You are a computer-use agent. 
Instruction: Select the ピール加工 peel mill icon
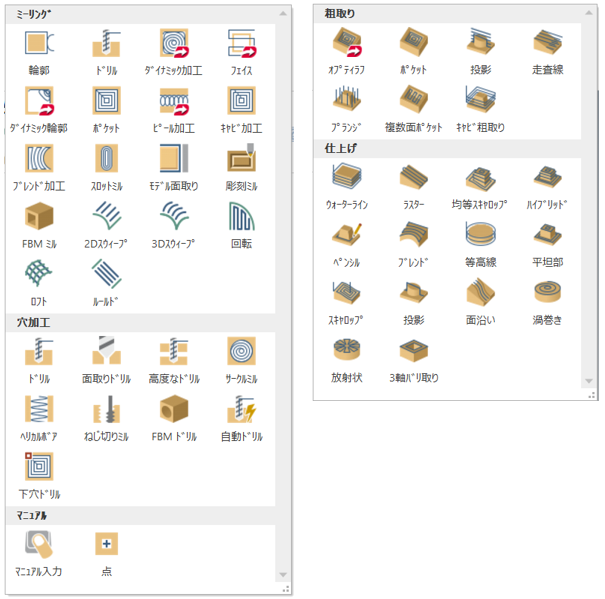click(x=174, y=102)
